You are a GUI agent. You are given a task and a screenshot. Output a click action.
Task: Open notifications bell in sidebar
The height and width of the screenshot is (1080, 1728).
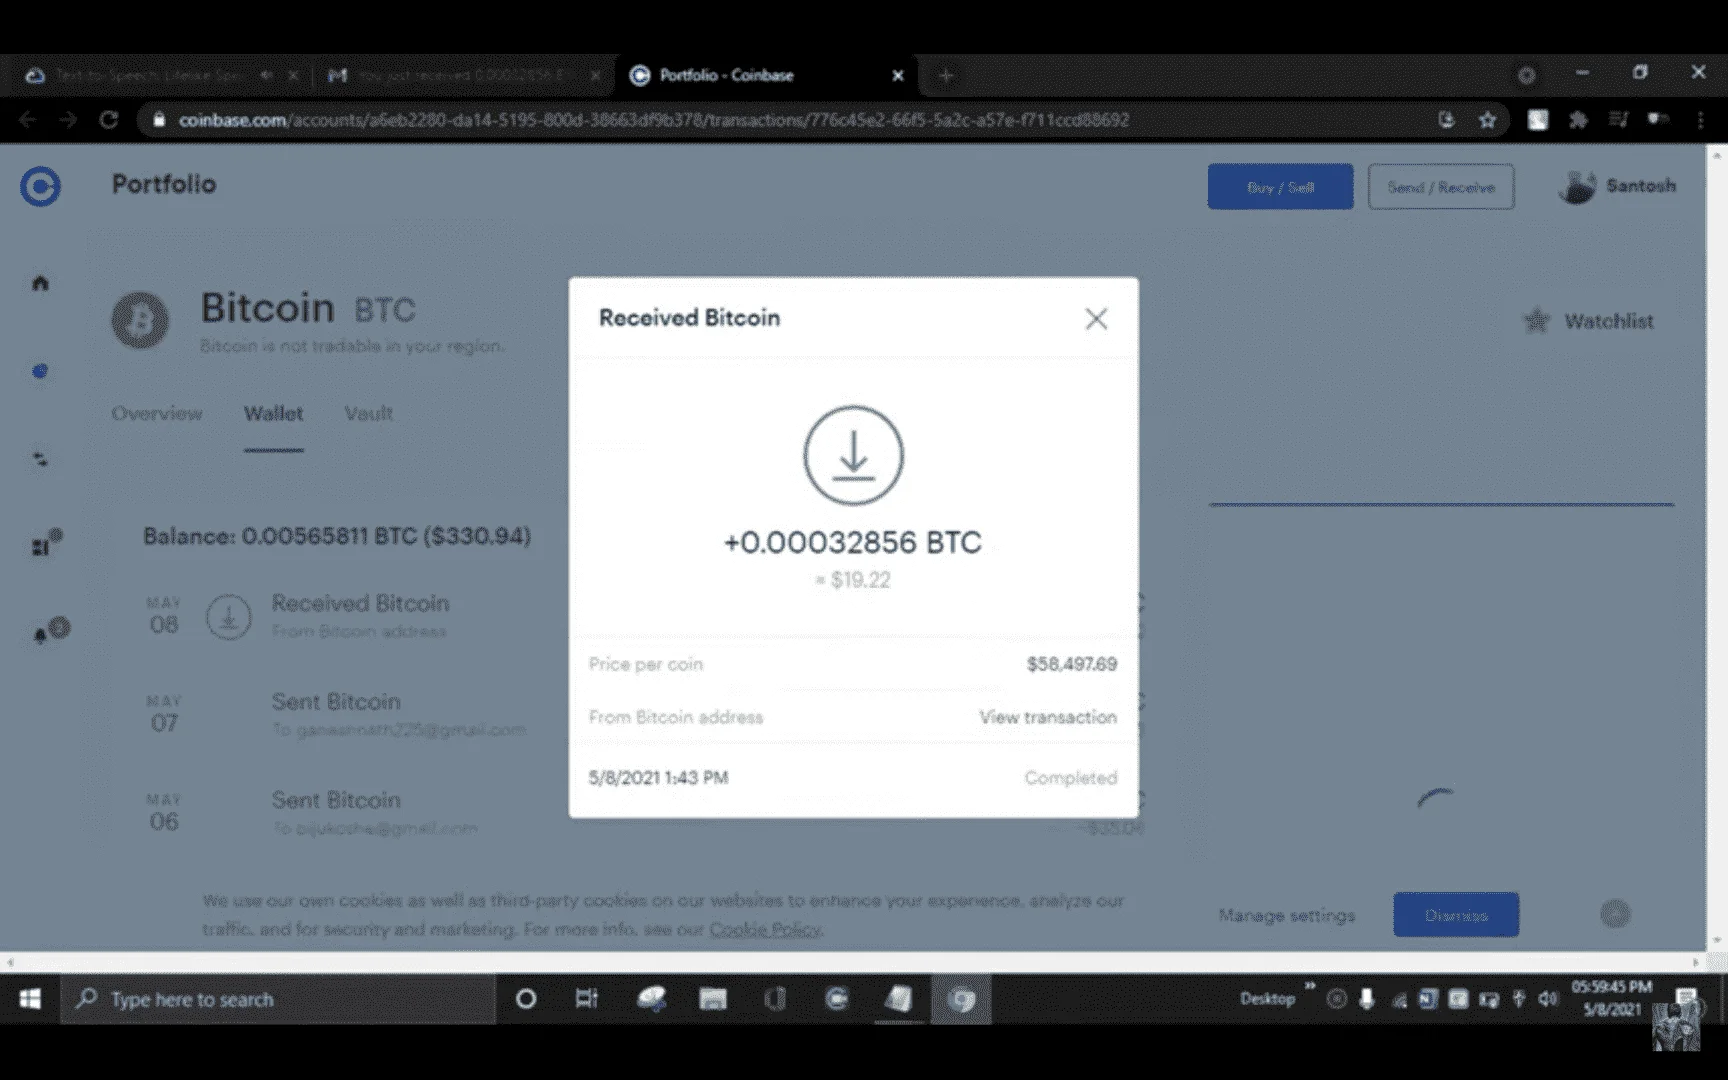tap(50, 630)
